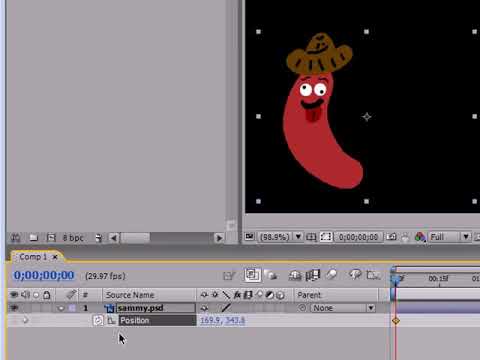Collapse the sammy.psd layer twirl arrow
The height and width of the screenshot is (360, 480).
coord(60,308)
